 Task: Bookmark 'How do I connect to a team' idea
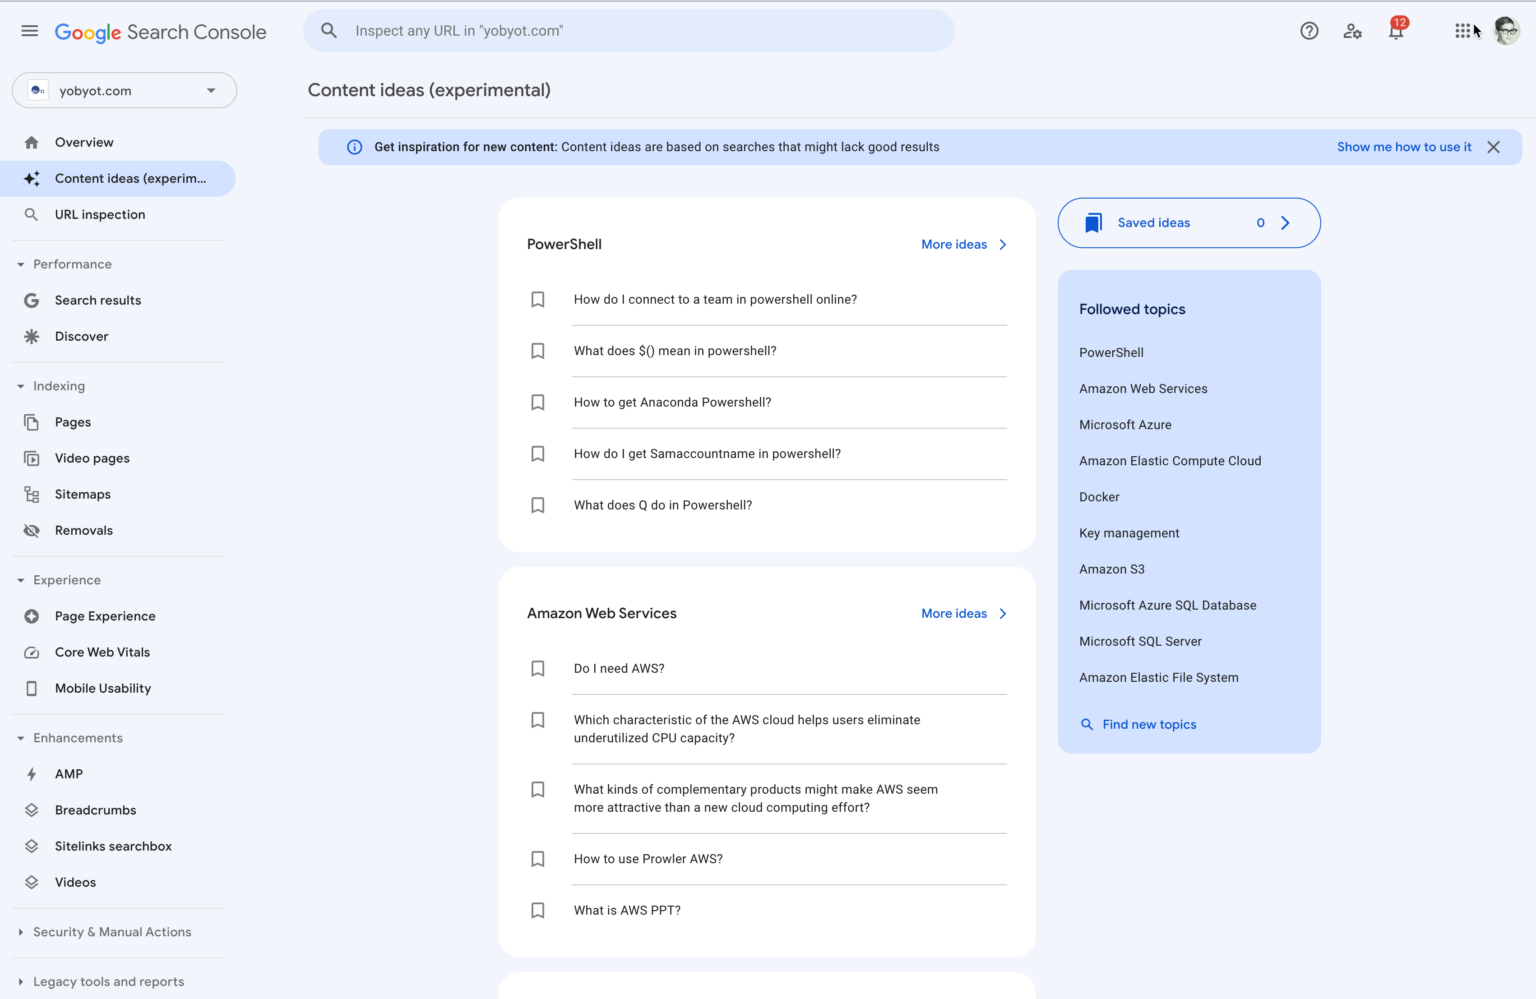click(538, 299)
